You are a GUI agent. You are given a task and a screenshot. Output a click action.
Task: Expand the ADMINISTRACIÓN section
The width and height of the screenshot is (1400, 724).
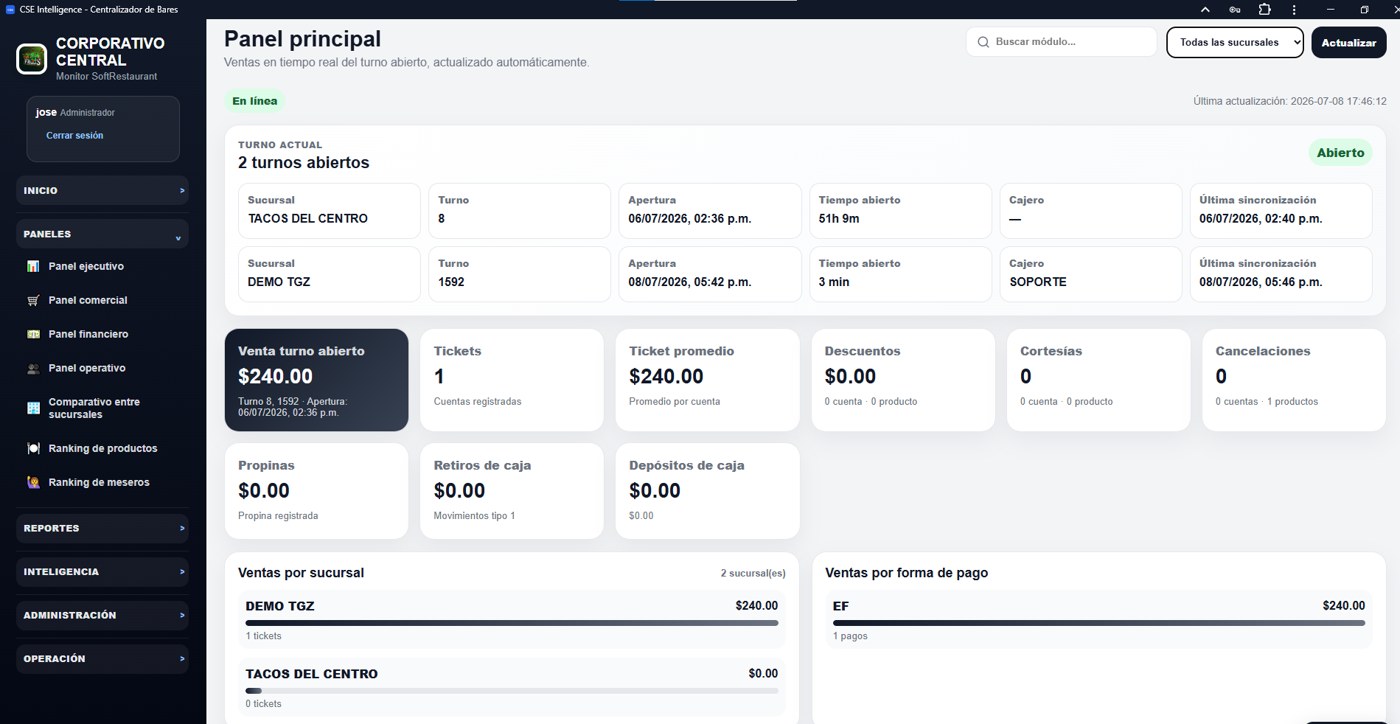[x=102, y=615]
